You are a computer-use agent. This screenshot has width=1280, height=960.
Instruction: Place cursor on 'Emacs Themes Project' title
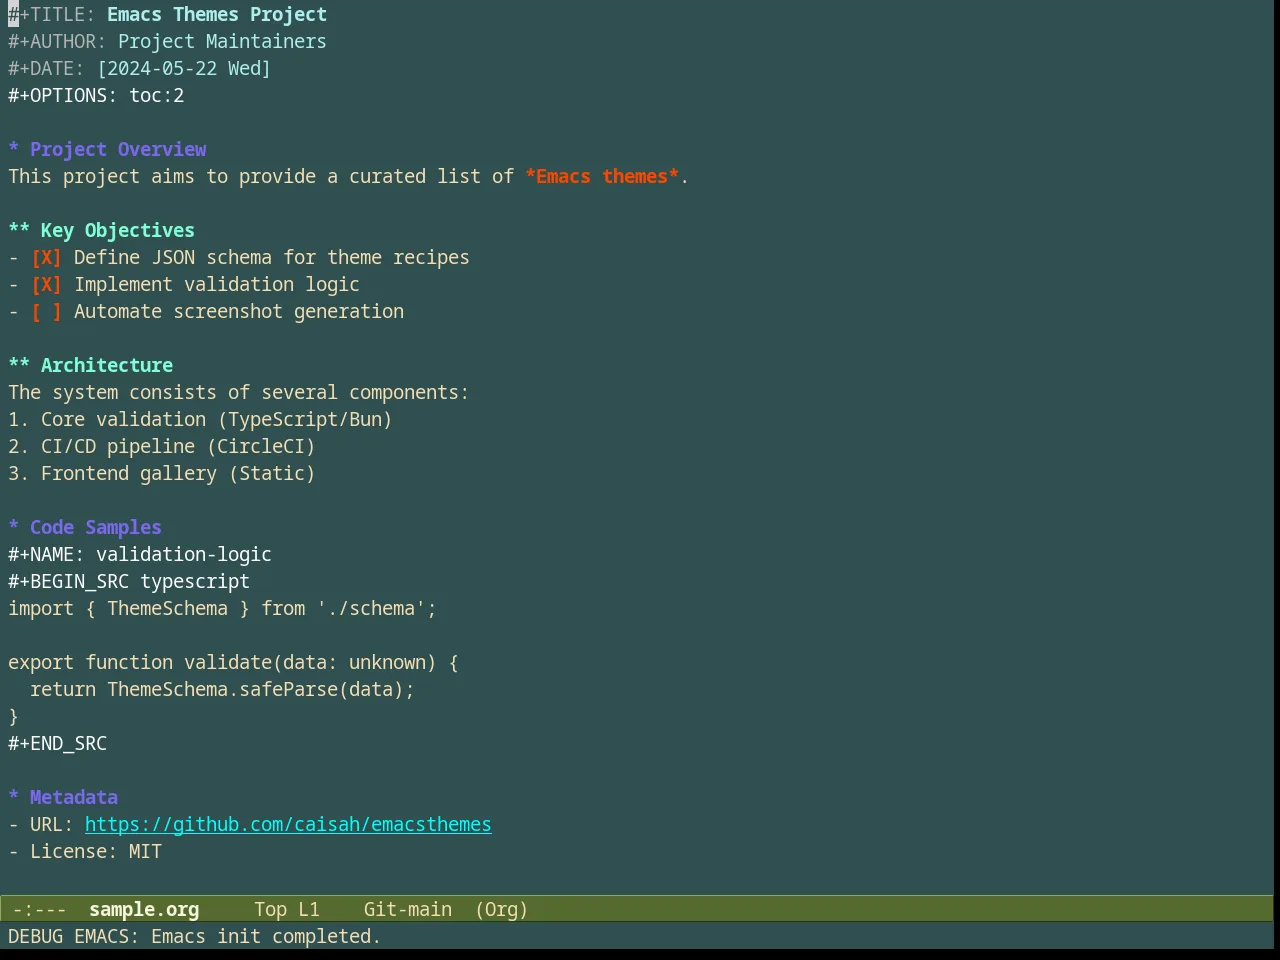click(x=217, y=15)
